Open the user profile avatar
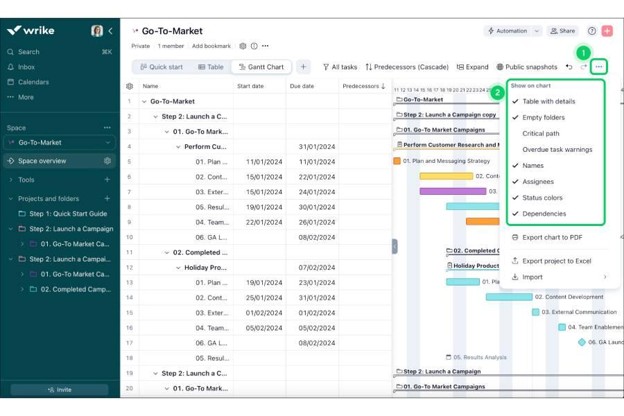The image size is (624, 416). click(x=97, y=31)
